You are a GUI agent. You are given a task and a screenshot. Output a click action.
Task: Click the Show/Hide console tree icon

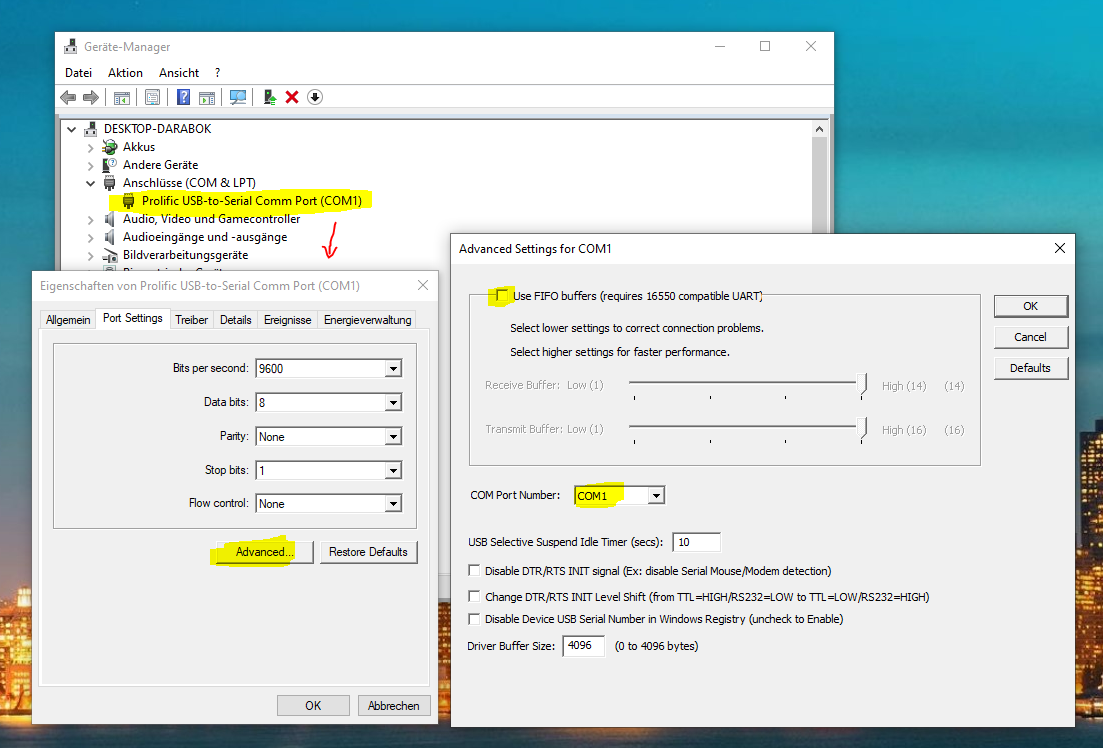[x=121, y=96]
